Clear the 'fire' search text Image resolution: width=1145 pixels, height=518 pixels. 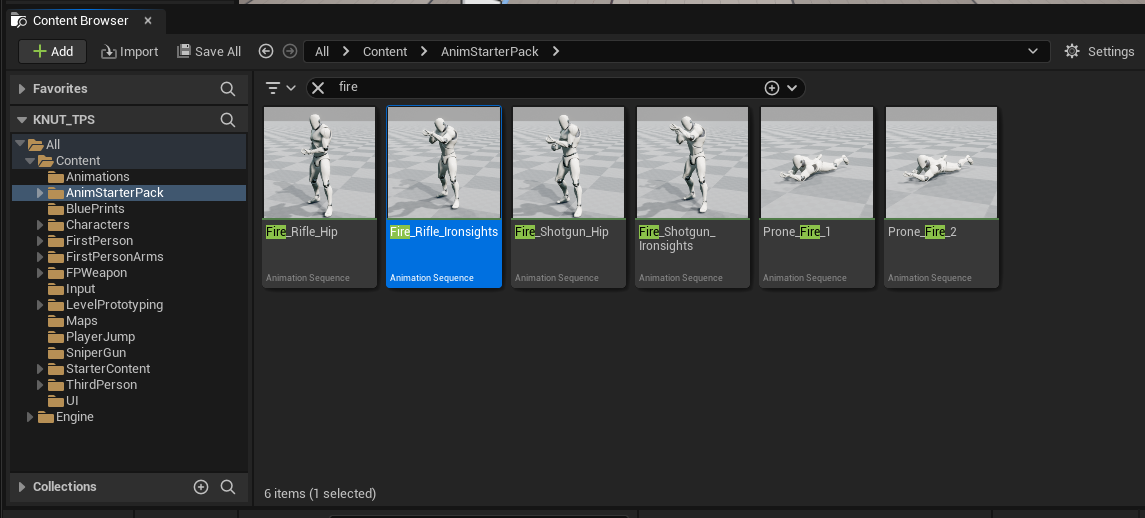318,88
